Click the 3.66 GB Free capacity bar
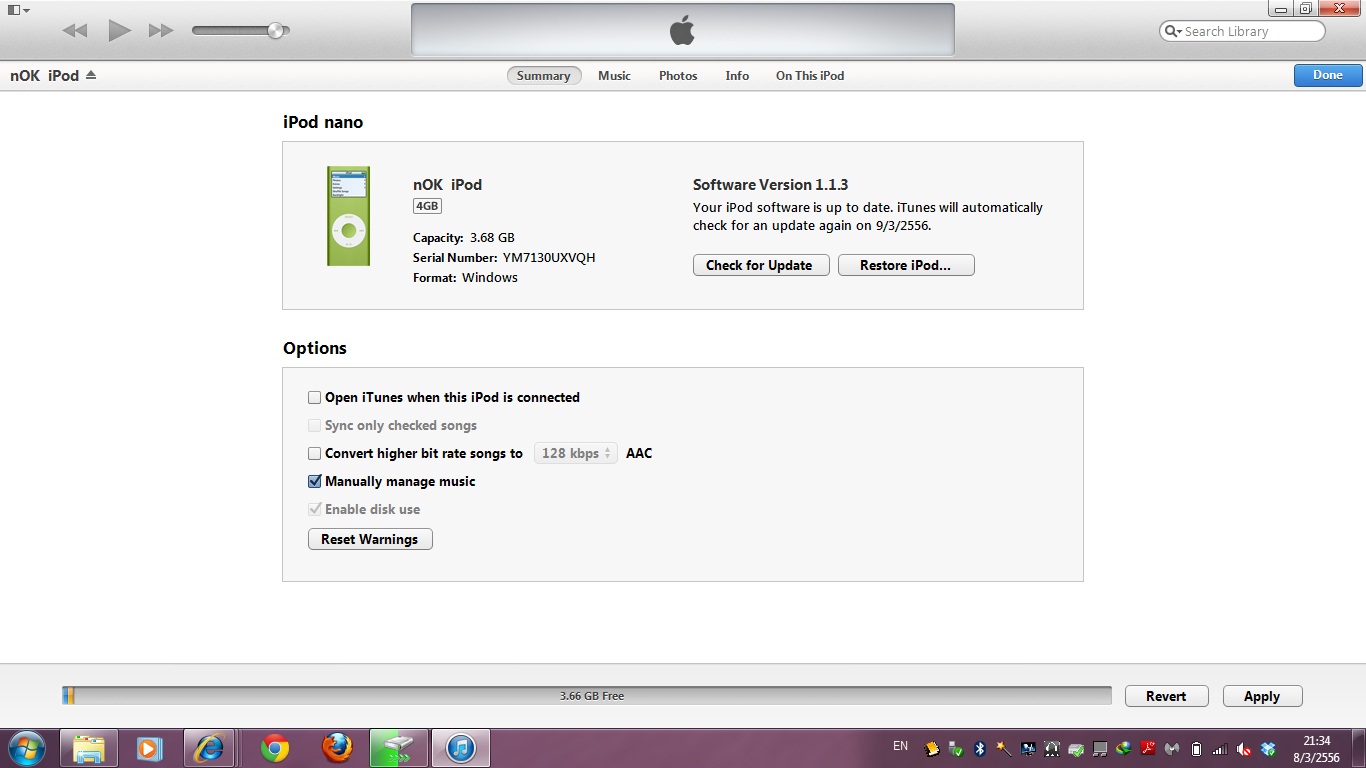 587,695
